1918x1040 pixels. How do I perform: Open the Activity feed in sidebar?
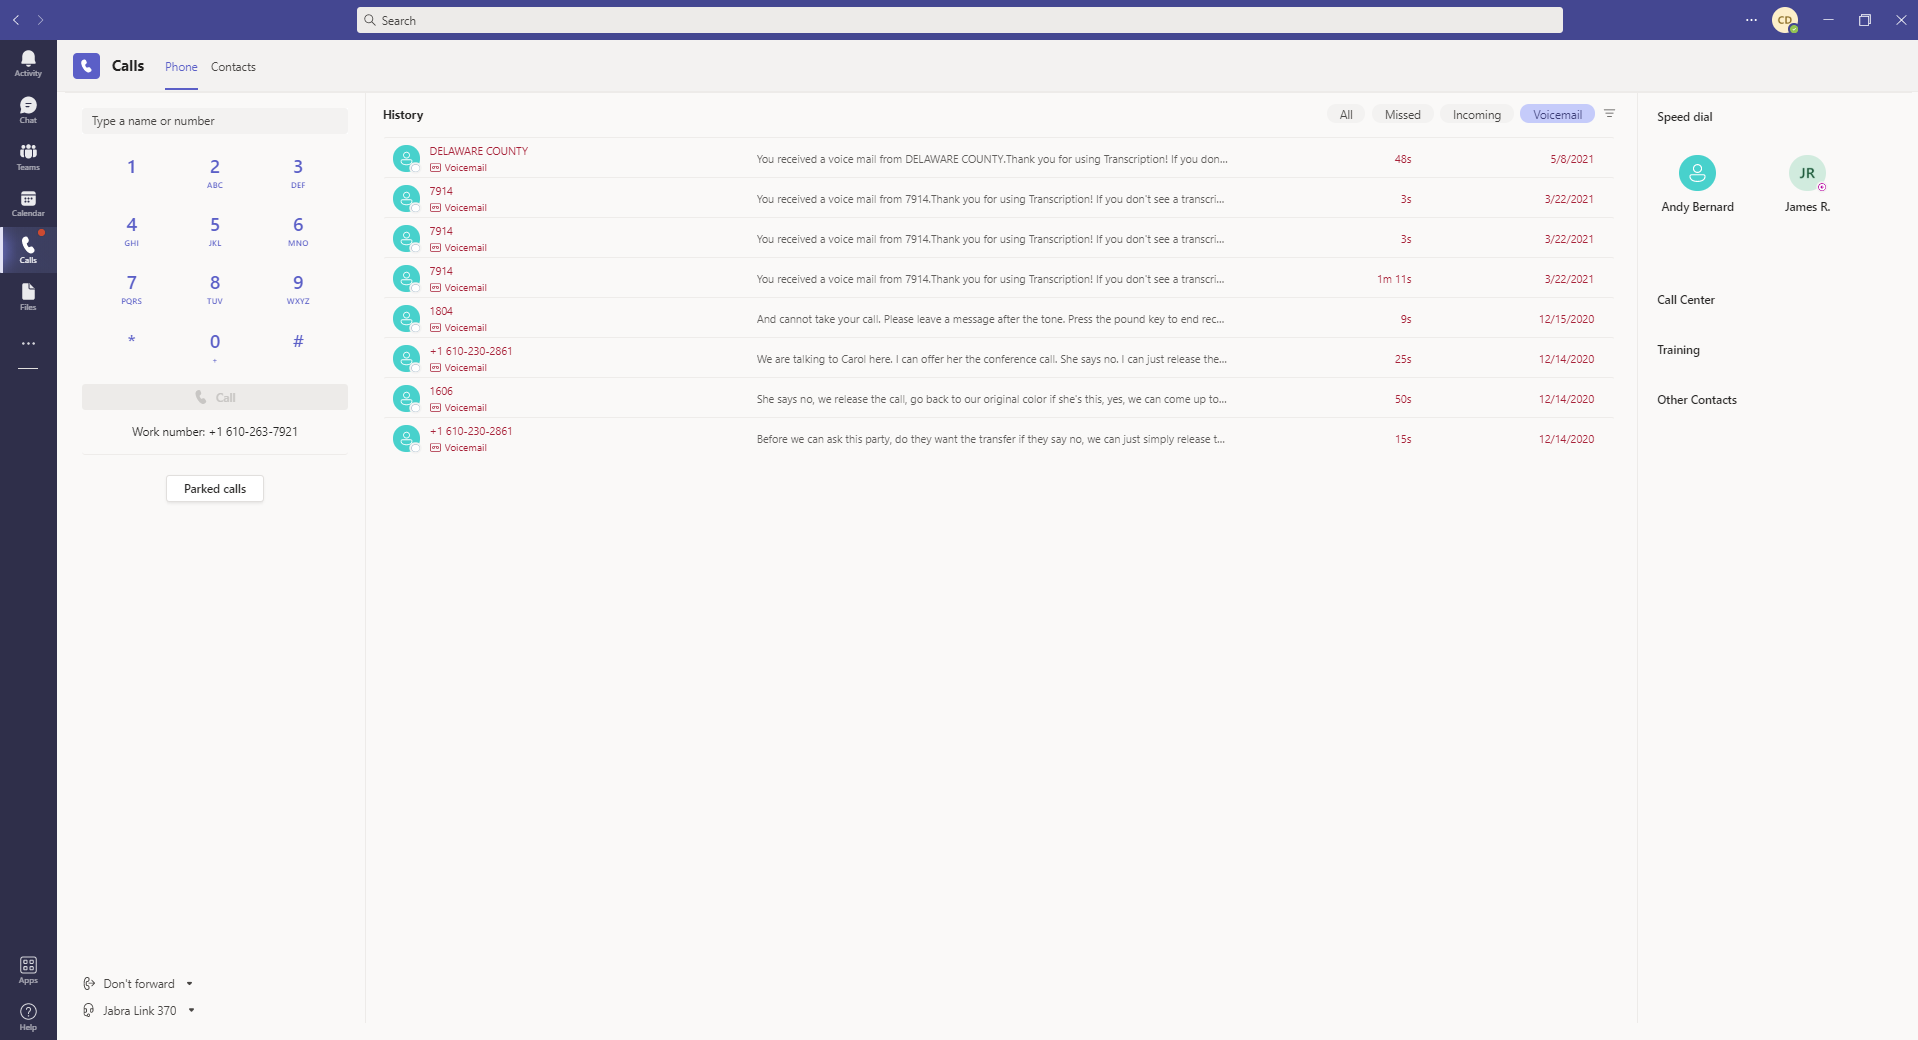(x=28, y=63)
